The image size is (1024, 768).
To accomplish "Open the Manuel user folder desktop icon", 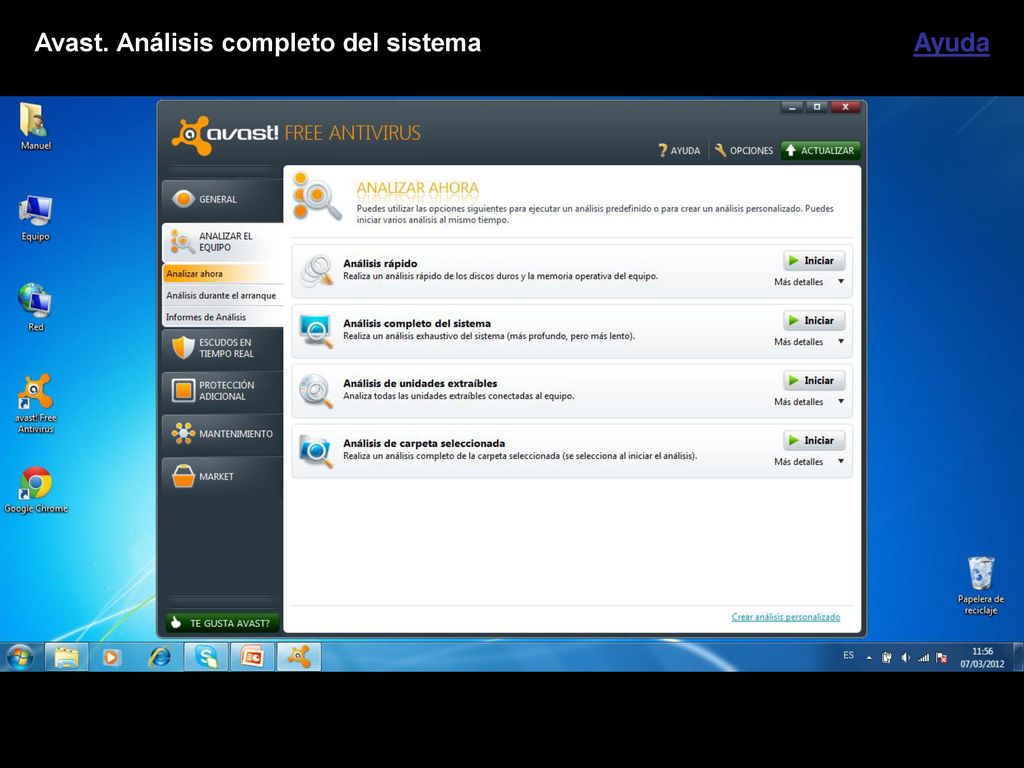I will (x=35, y=126).
